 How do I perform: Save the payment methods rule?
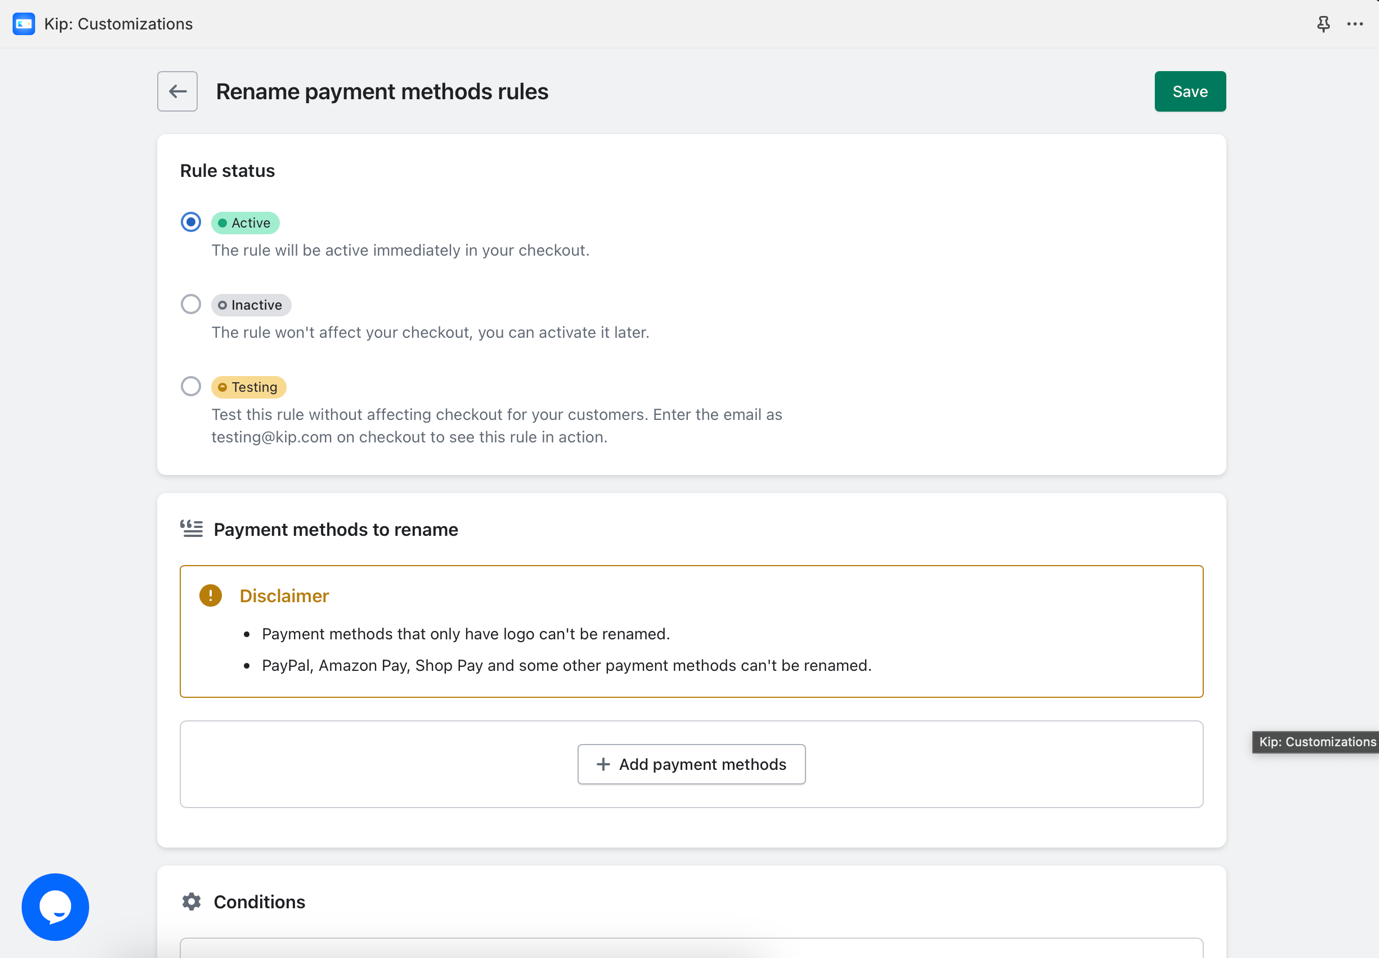(x=1189, y=91)
